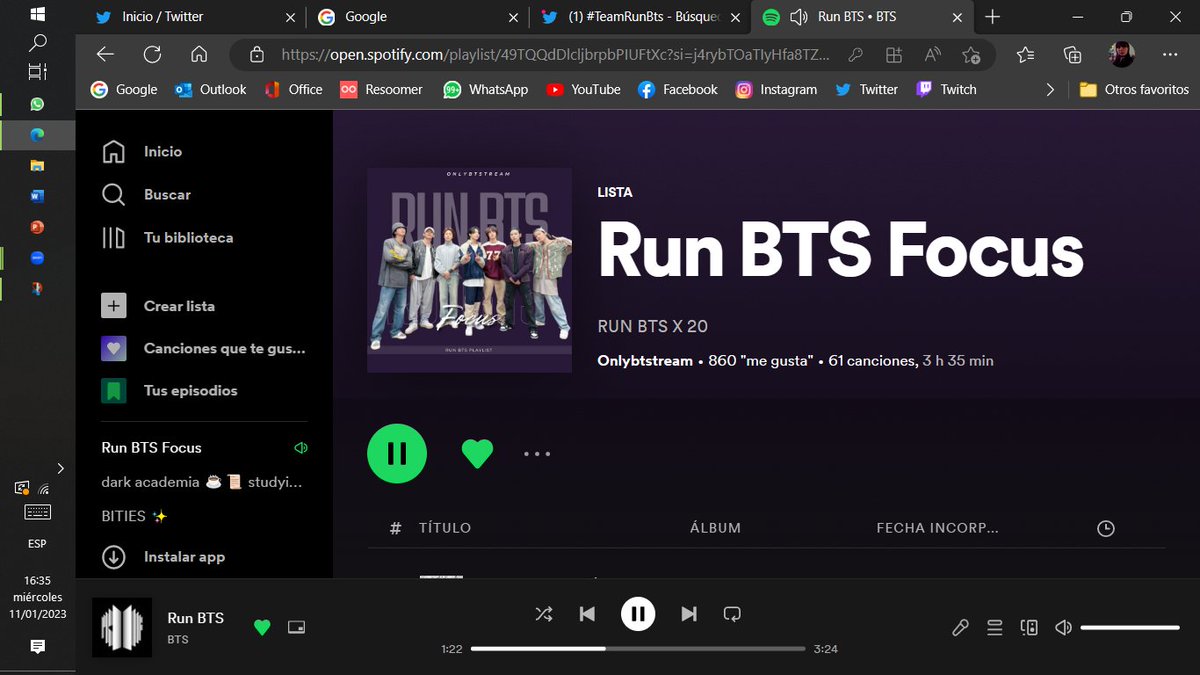Screen dimensions: 1200x675
Task: Open Windows taskbar search
Action: pyautogui.click(x=37, y=43)
